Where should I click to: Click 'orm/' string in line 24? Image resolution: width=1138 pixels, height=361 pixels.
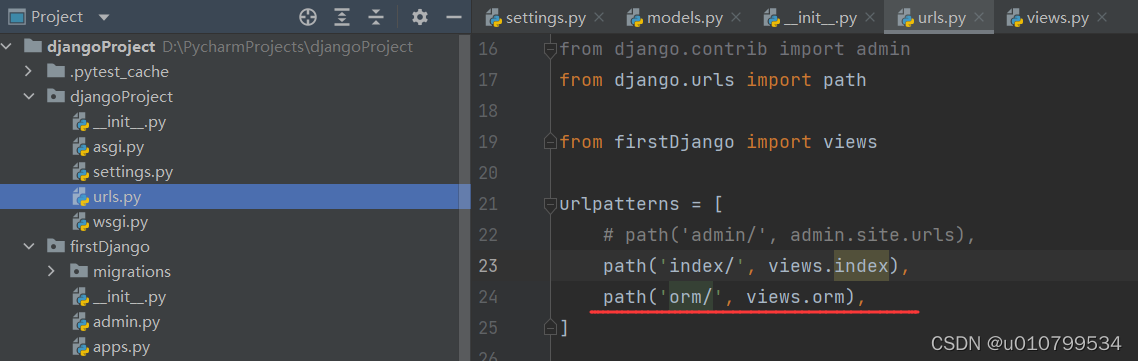pyautogui.click(x=692, y=297)
